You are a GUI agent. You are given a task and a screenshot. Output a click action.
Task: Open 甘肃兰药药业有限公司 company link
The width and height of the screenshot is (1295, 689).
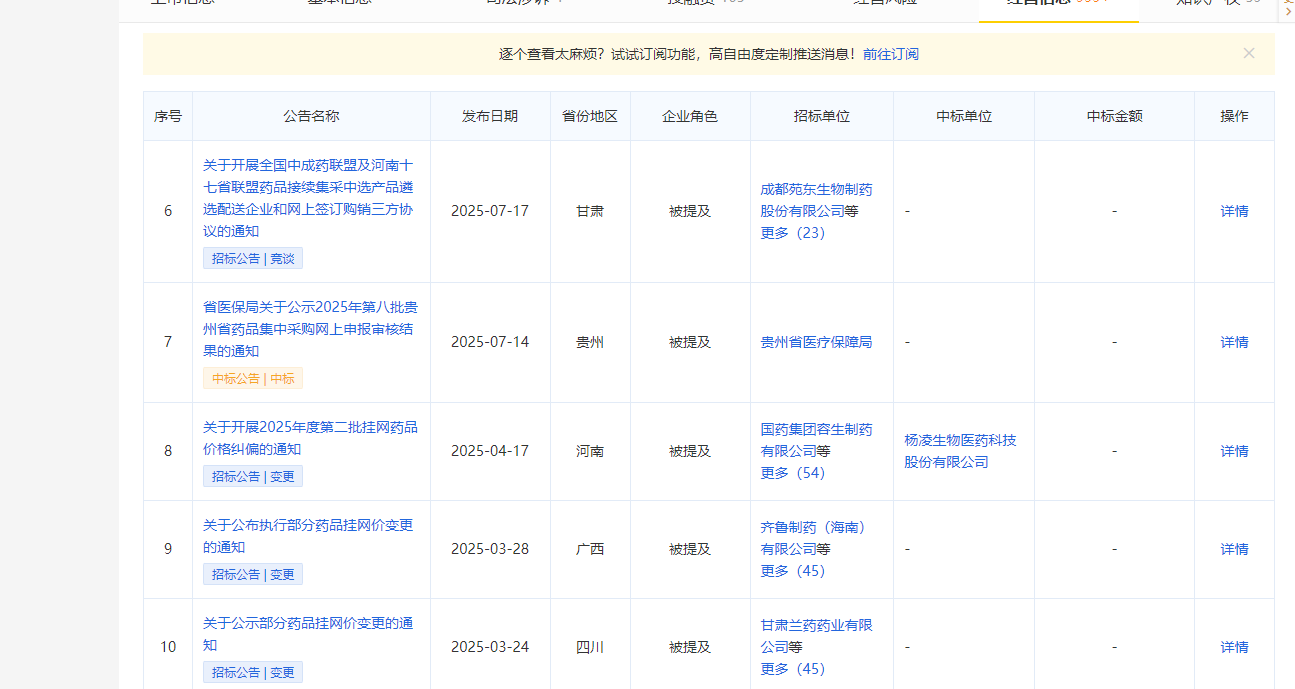click(816, 636)
